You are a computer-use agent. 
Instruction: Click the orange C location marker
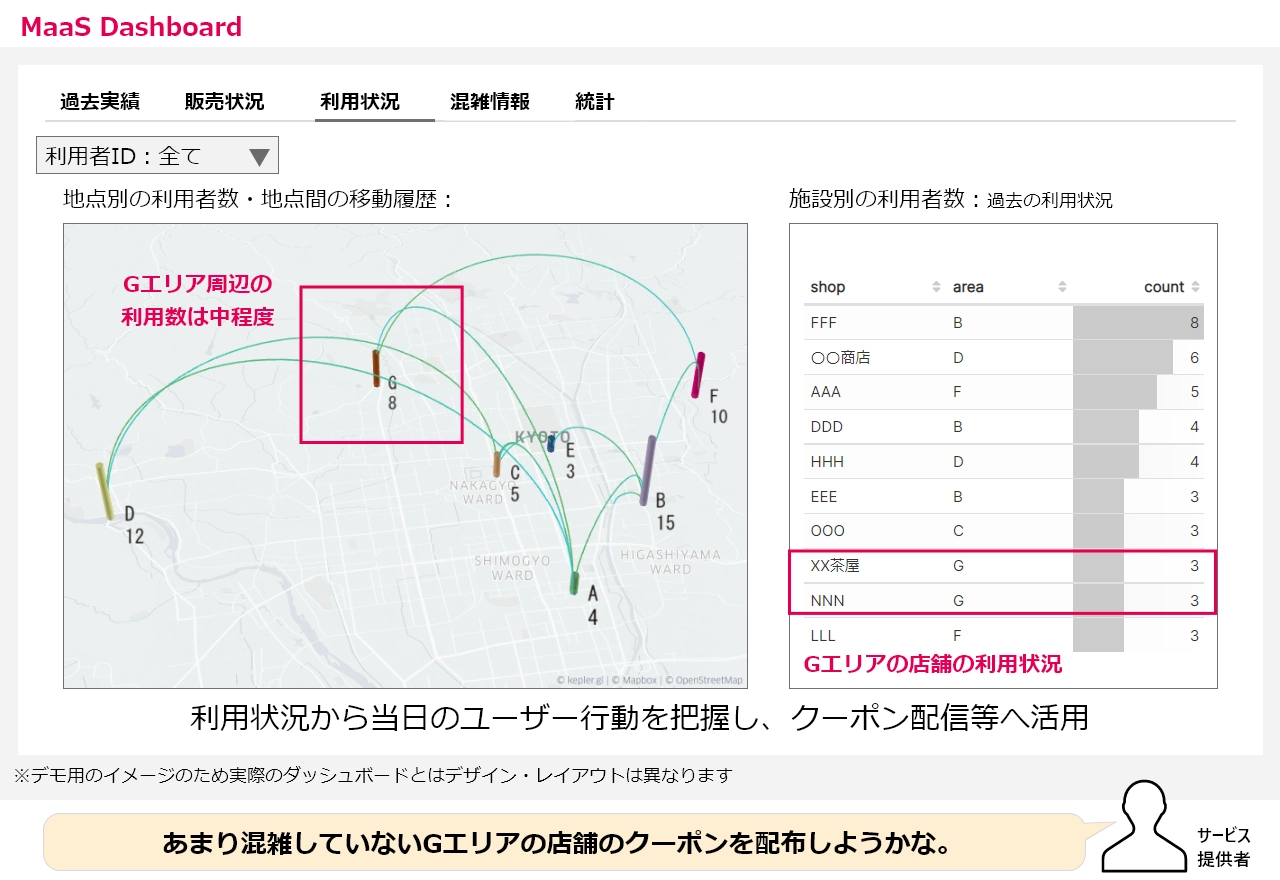(497, 463)
